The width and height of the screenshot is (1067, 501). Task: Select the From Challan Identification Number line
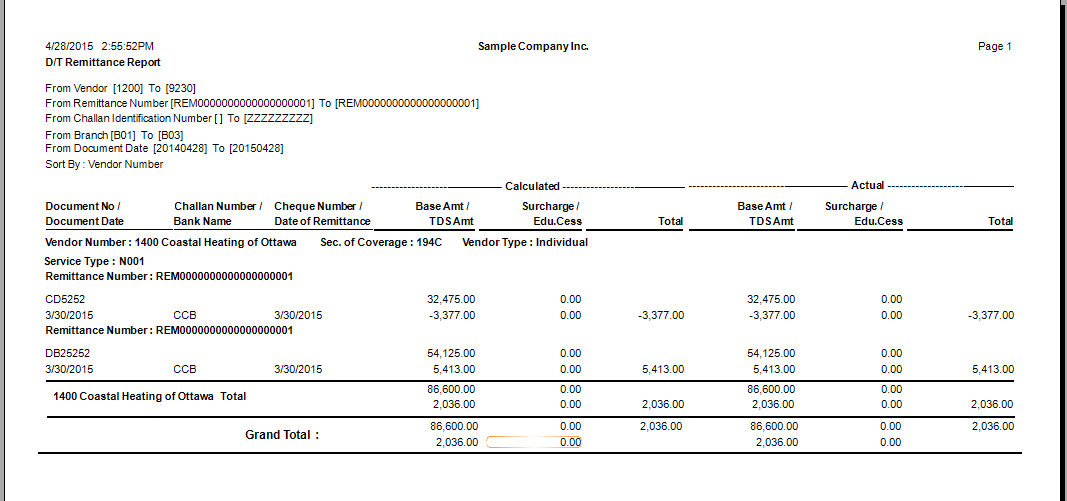179,118
